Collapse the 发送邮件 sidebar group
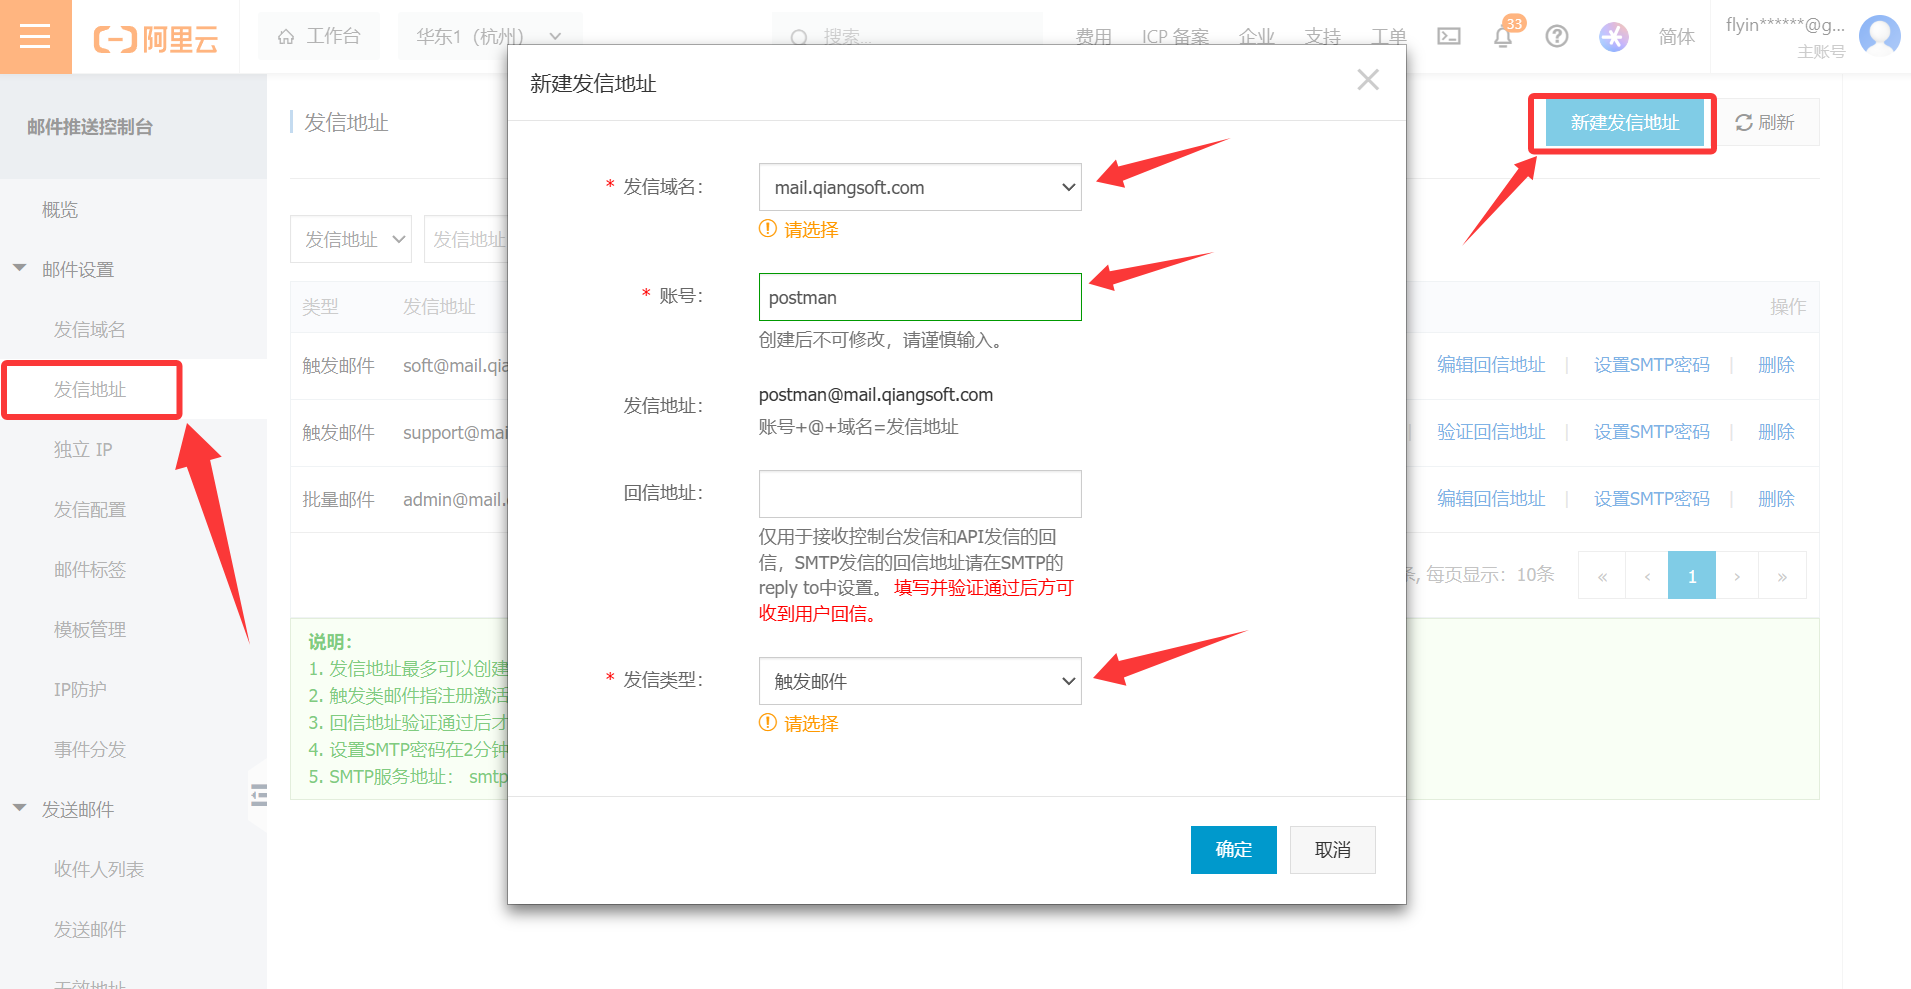1911x989 pixels. click(20, 809)
